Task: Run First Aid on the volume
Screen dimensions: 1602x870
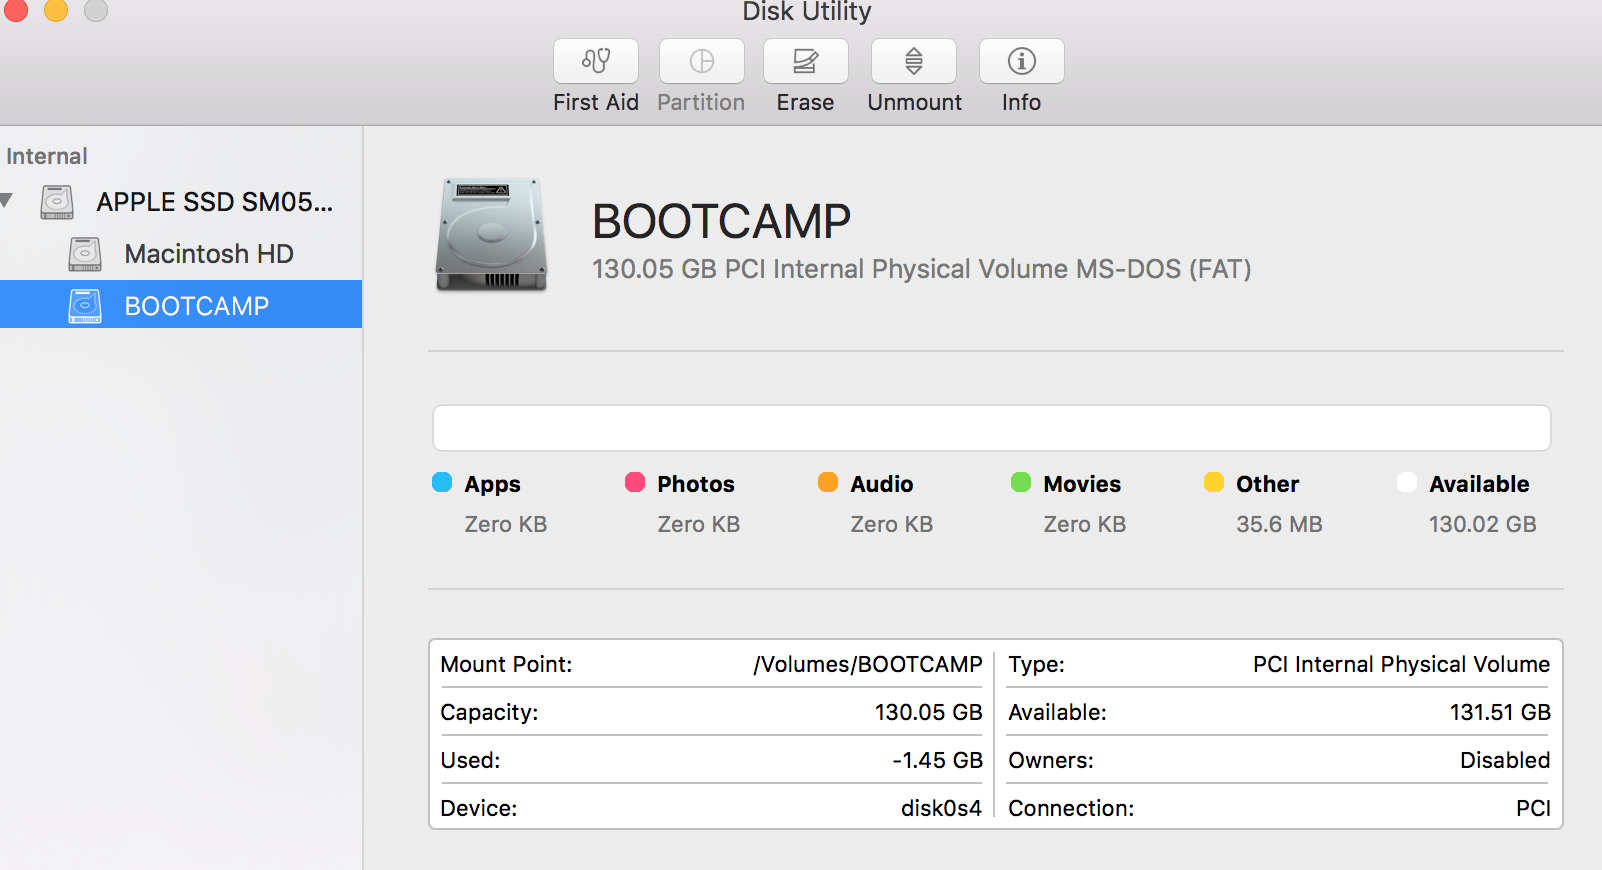Action: tap(596, 61)
